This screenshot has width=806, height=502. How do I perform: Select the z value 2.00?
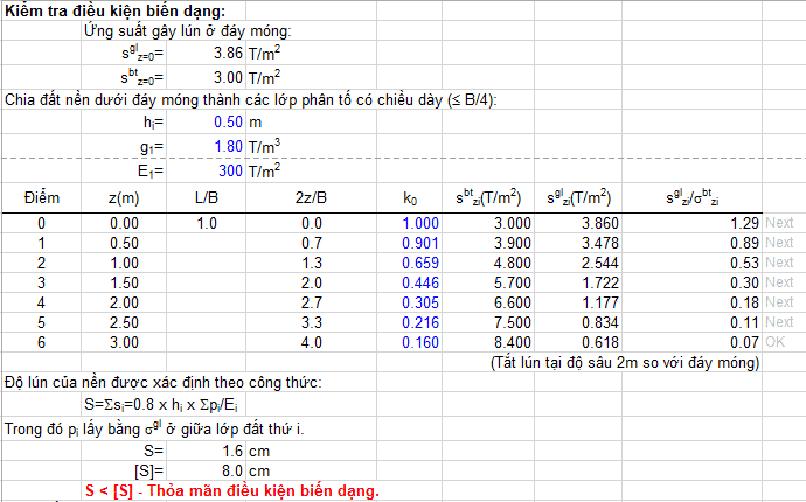click(124, 303)
